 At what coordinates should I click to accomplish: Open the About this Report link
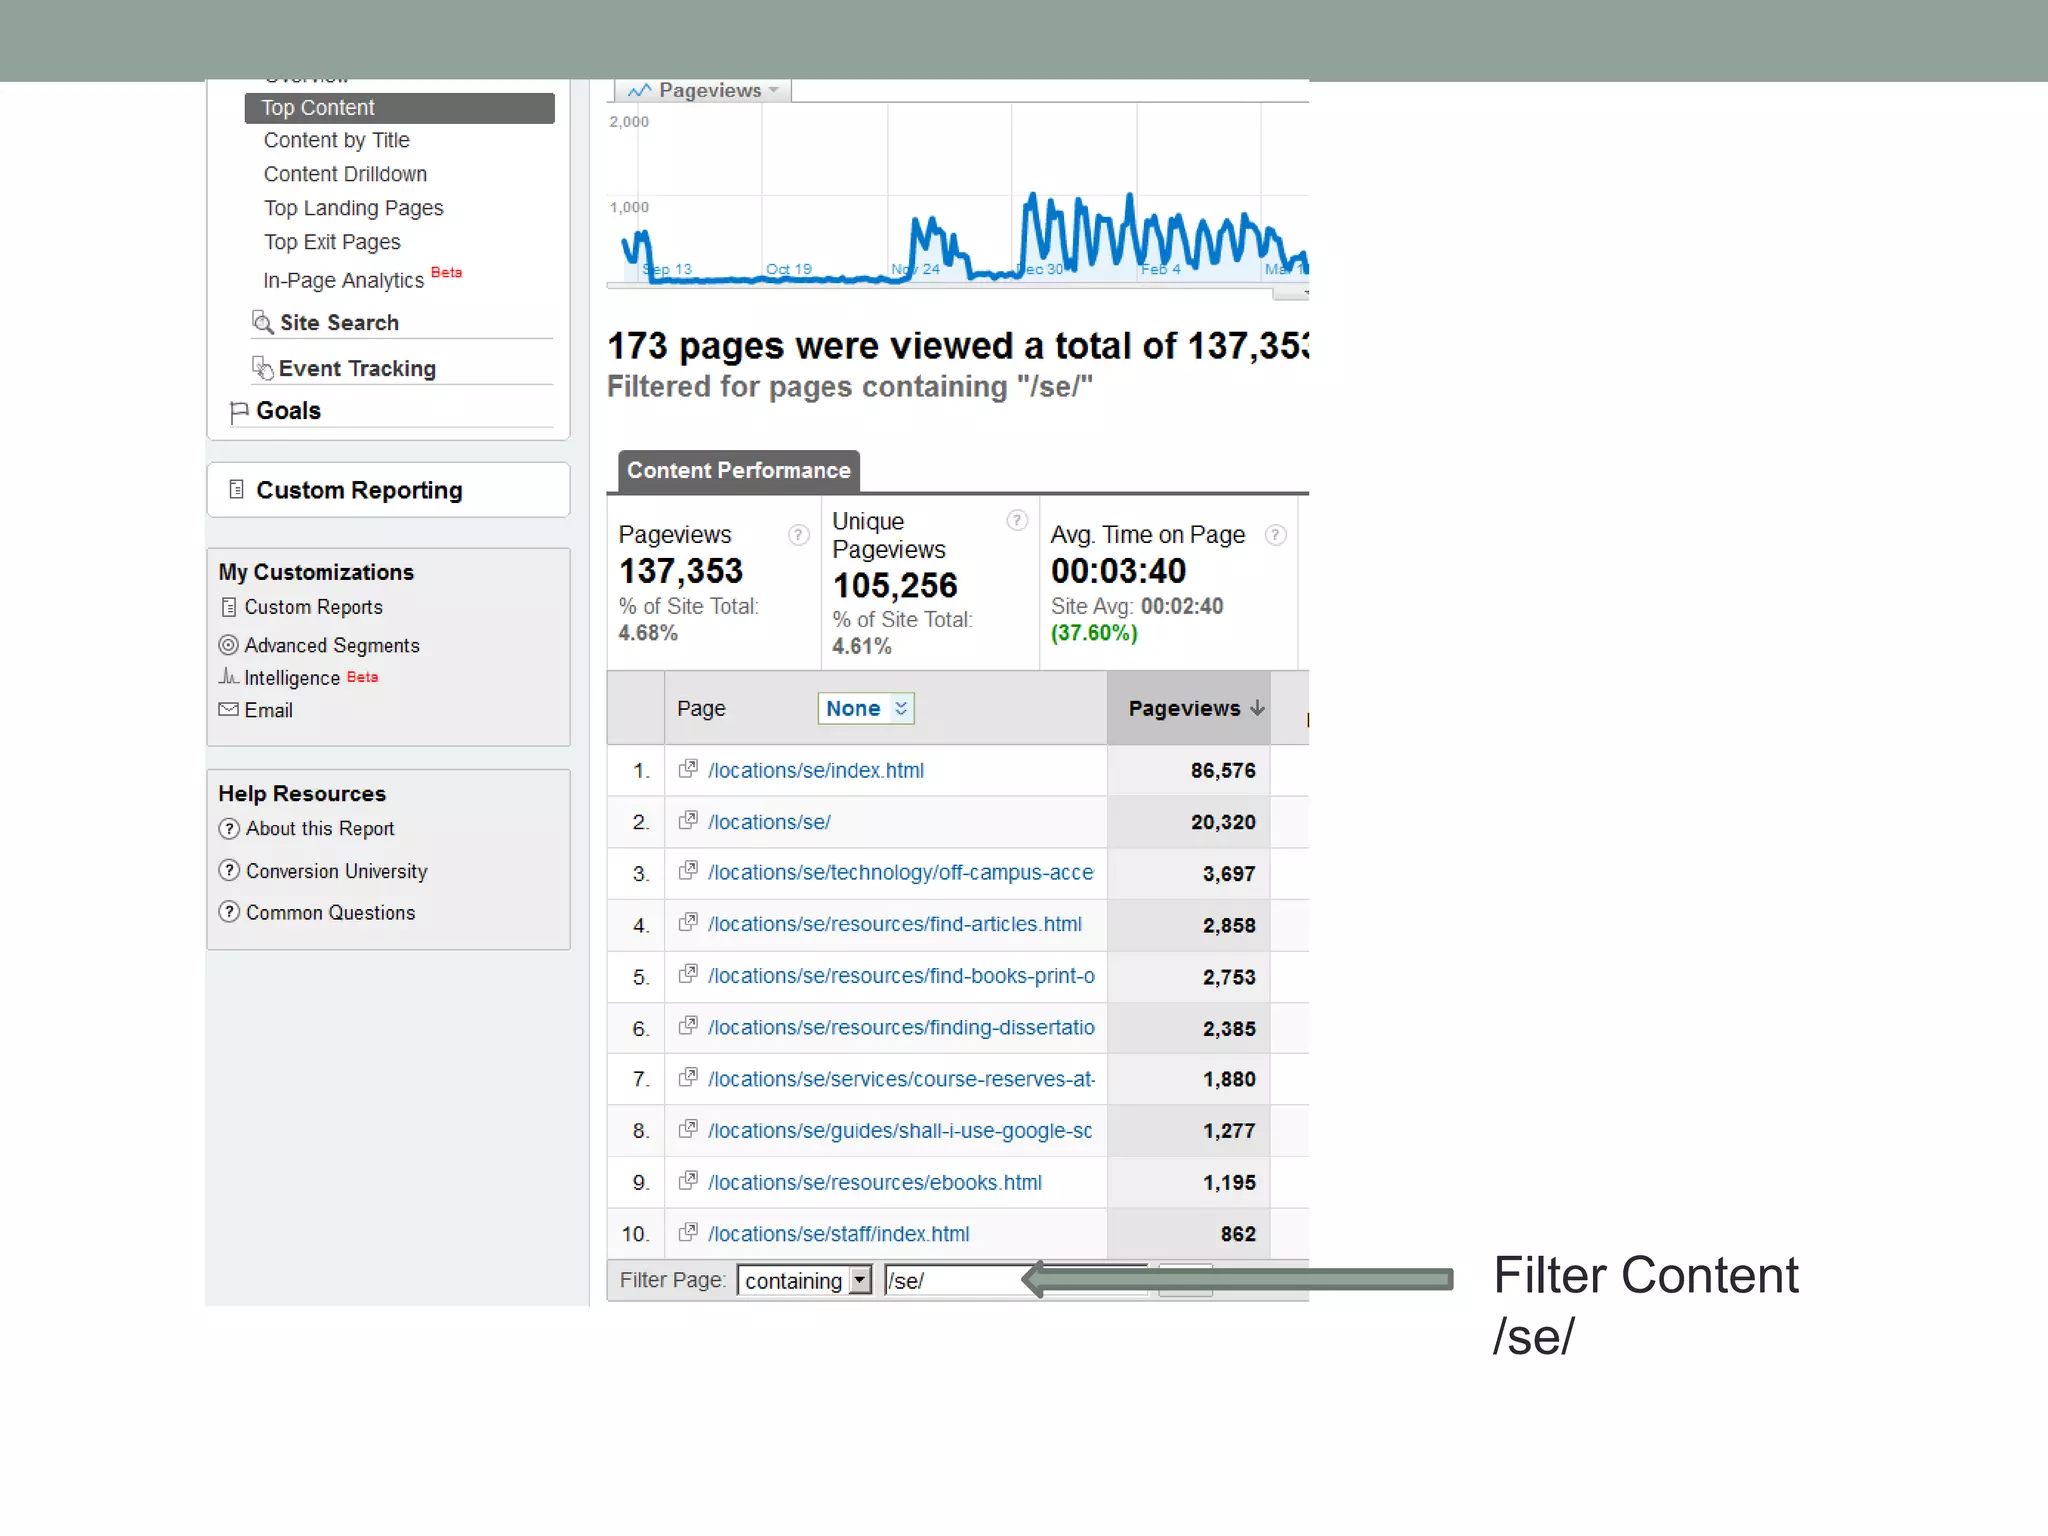click(x=320, y=829)
